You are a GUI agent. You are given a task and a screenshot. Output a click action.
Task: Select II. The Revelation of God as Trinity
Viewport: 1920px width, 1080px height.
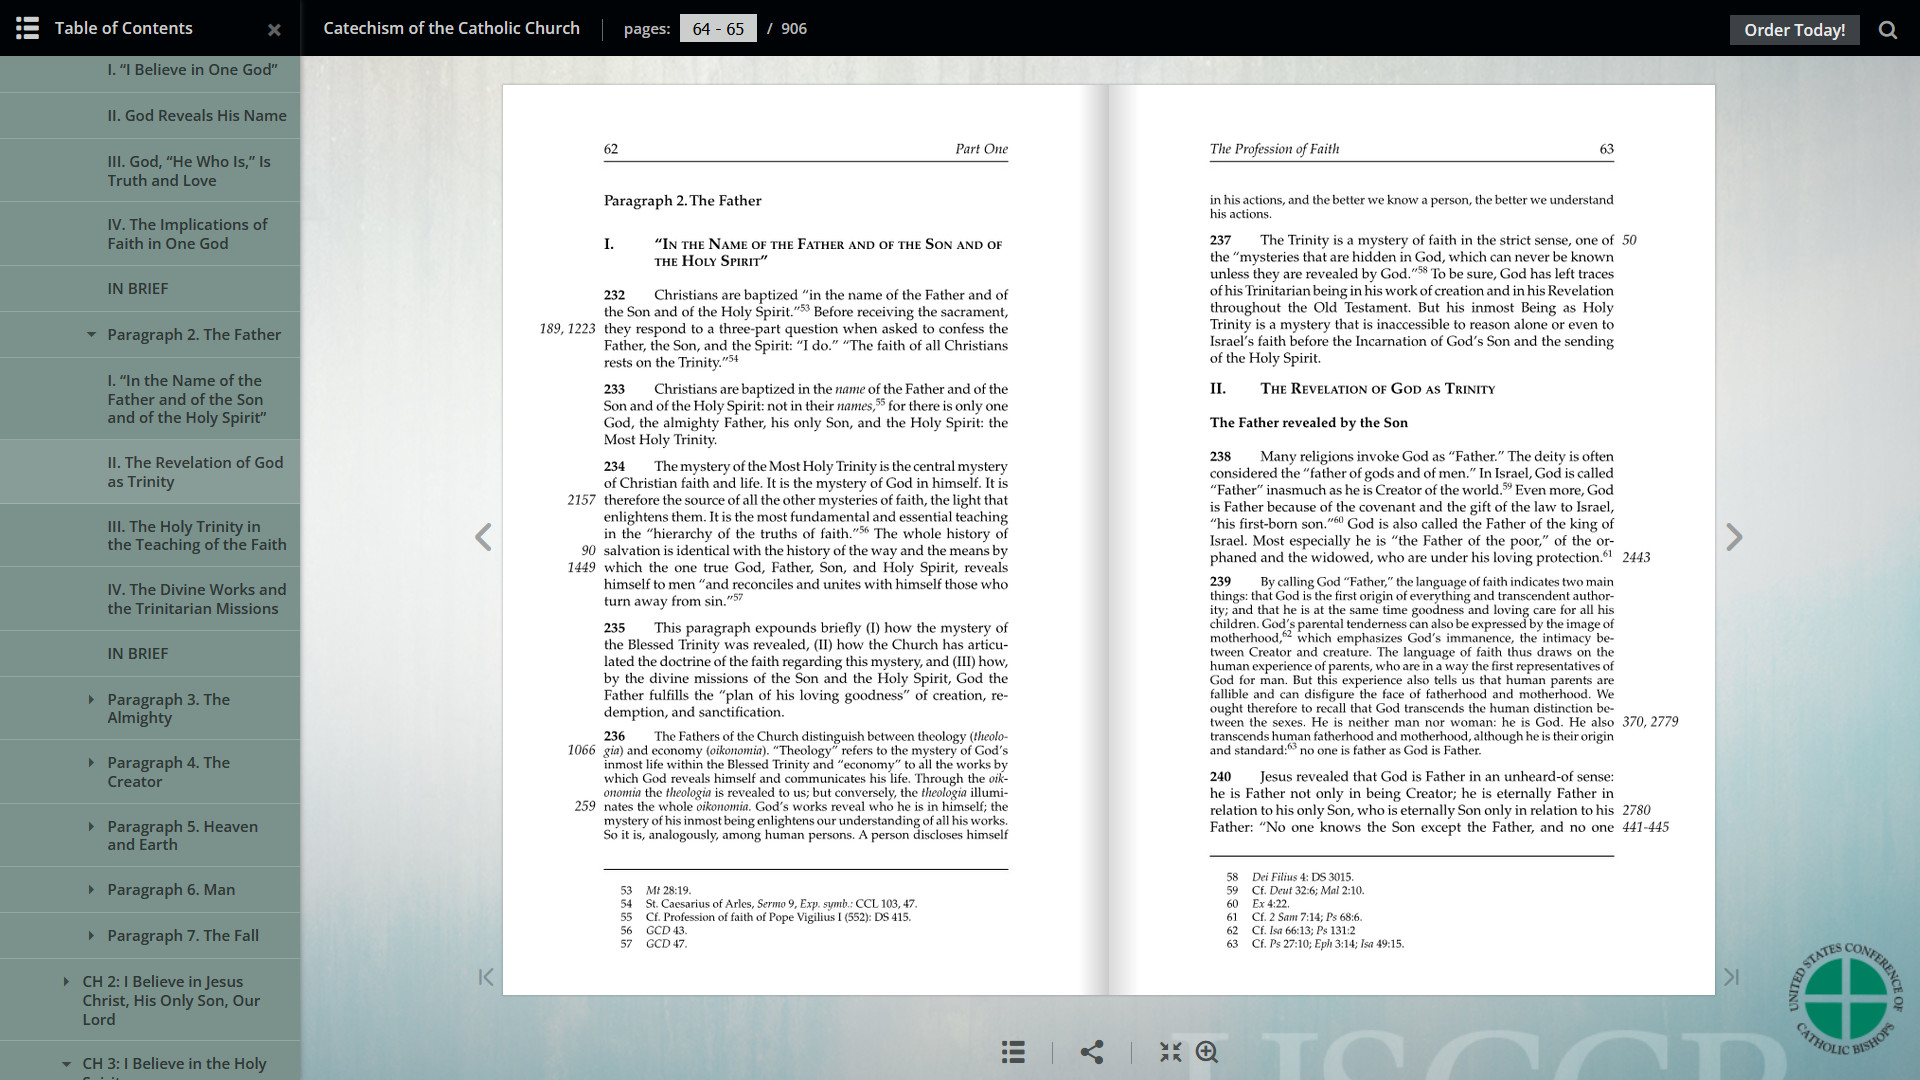[195, 472]
